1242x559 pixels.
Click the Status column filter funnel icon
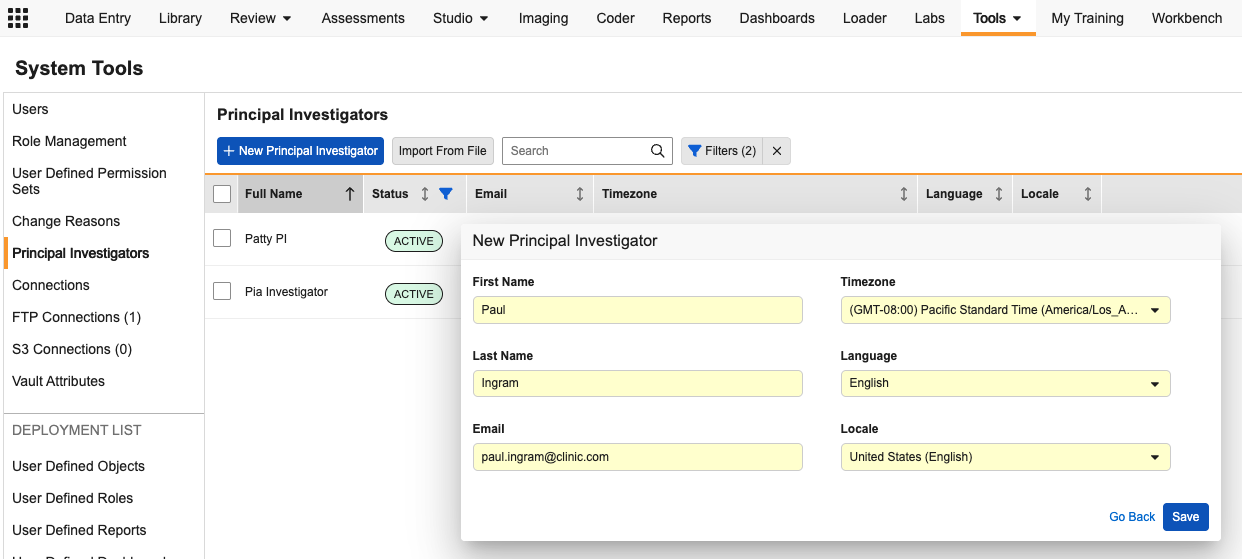tap(446, 194)
